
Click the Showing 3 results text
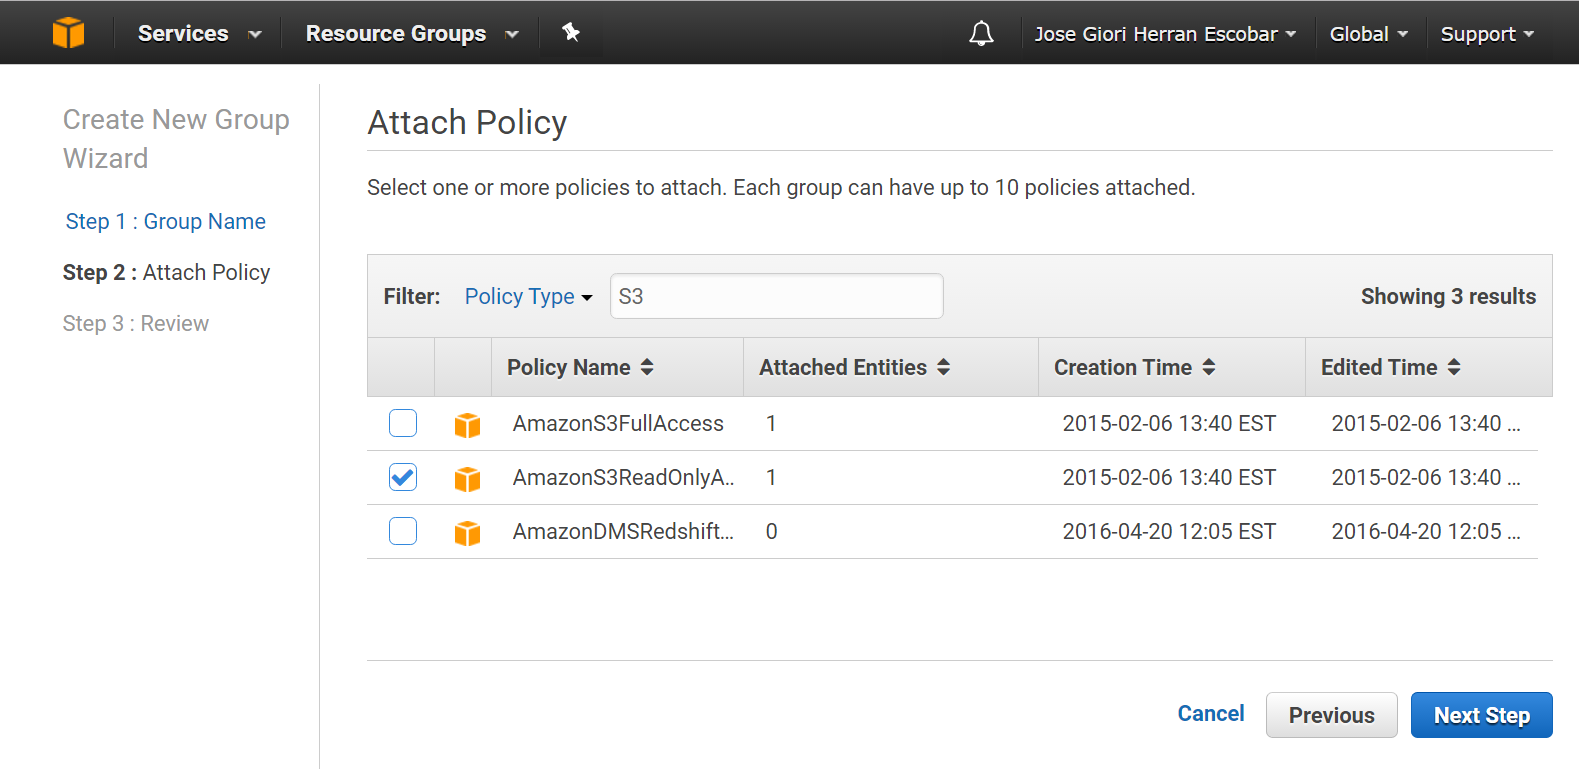coord(1448,296)
